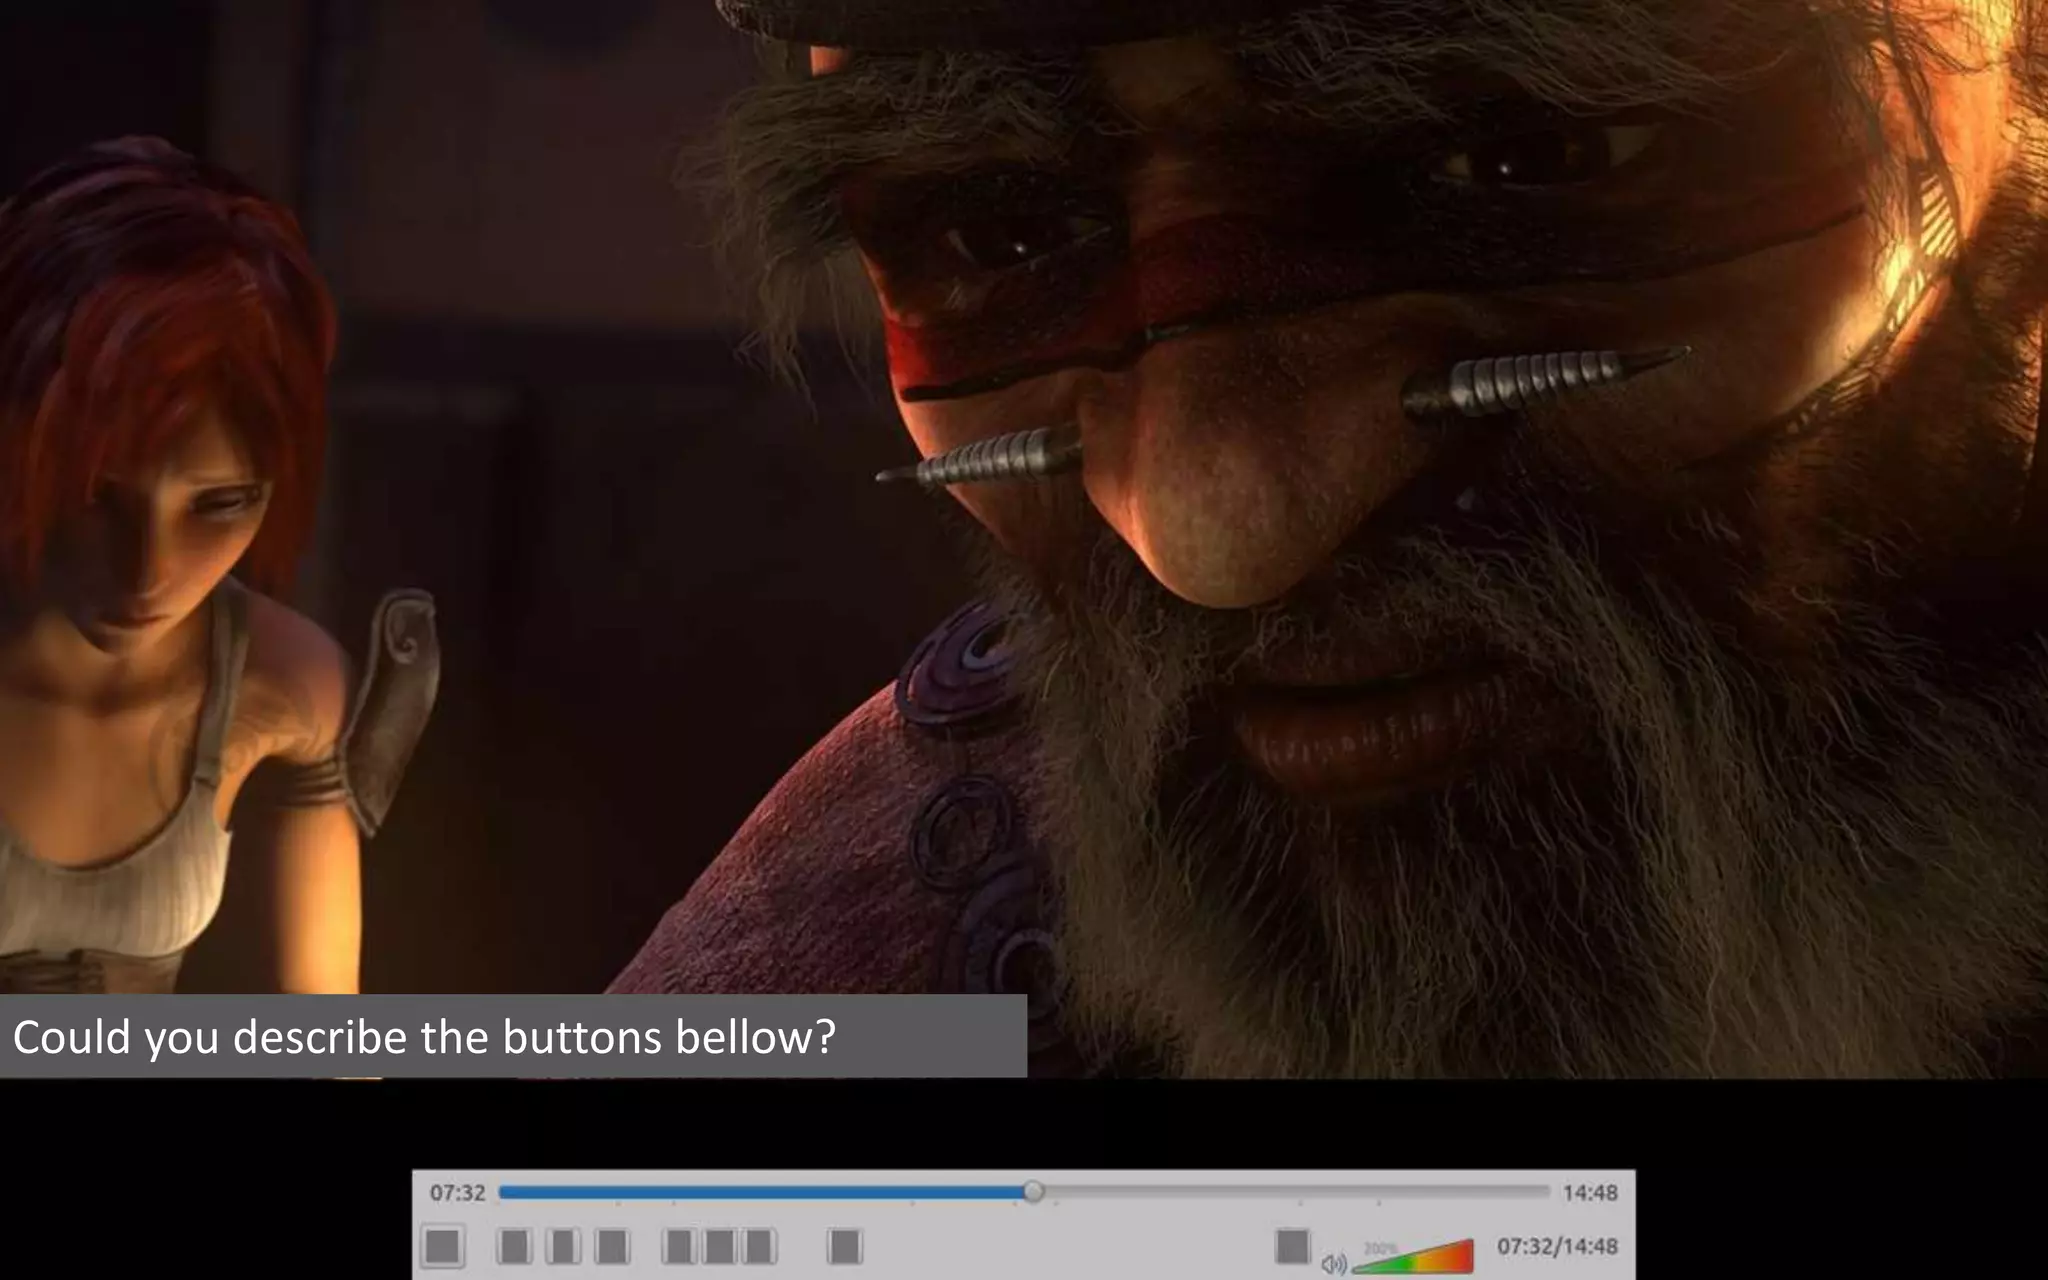Viewport: 2048px width, 1280px height.
Task: Click the round seek handle on the progress bar
Action: (1034, 1191)
